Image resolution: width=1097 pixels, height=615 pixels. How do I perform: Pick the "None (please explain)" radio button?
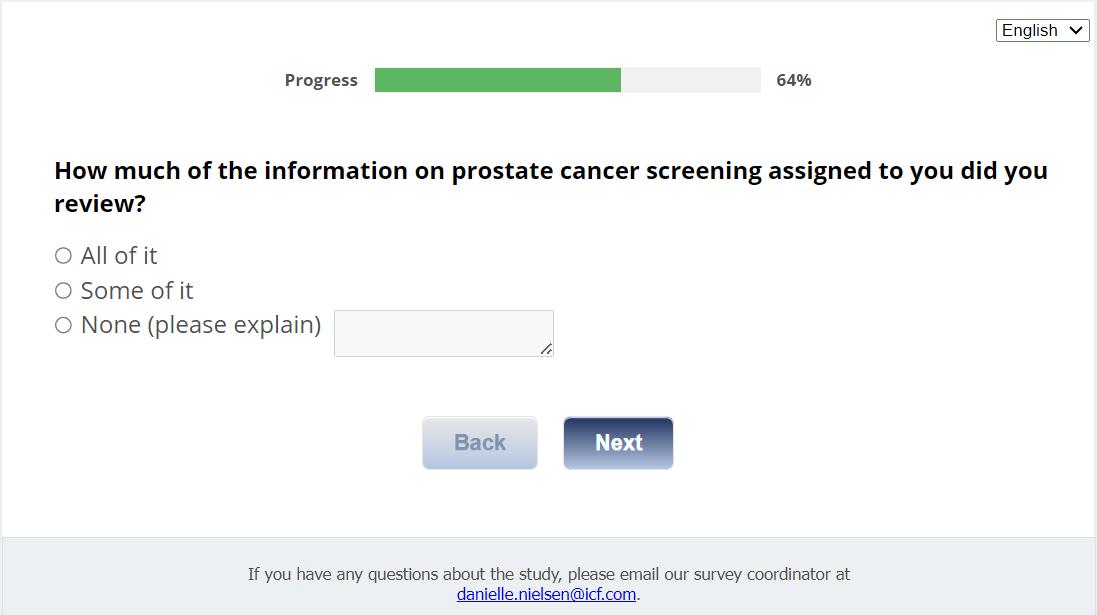tap(63, 325)
